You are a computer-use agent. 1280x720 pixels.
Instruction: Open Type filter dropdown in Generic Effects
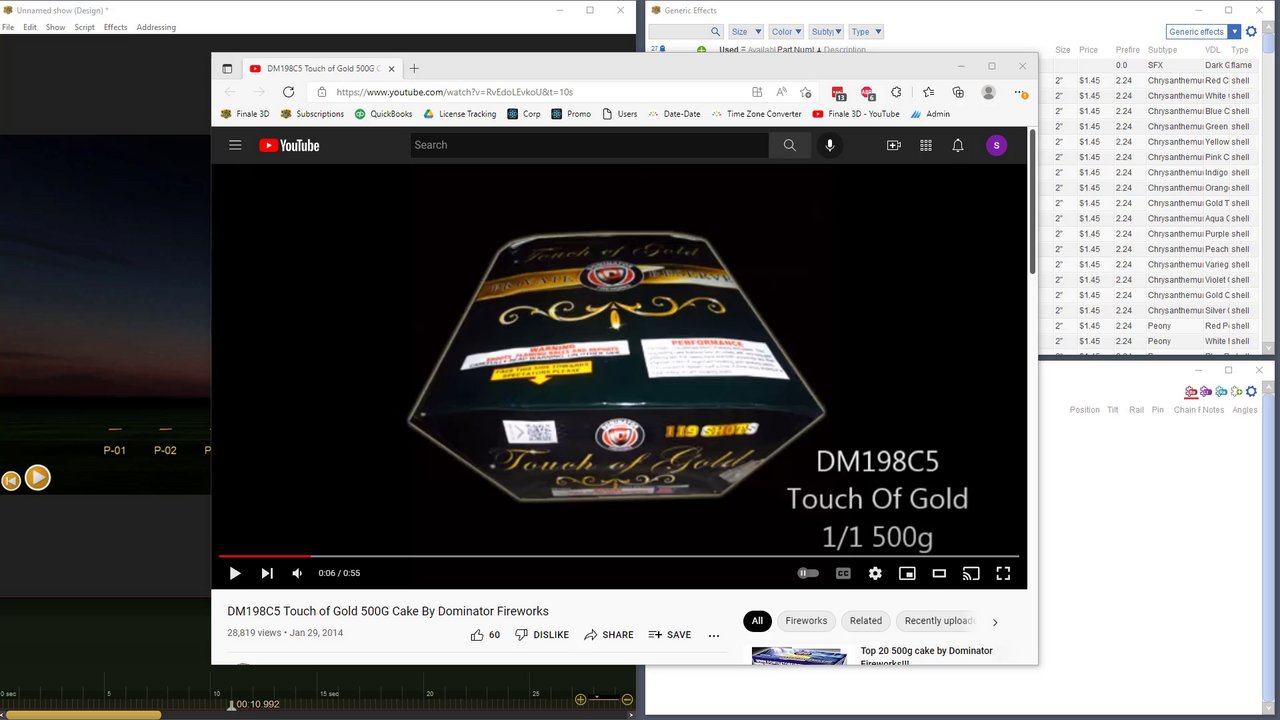tap(866, 32)
